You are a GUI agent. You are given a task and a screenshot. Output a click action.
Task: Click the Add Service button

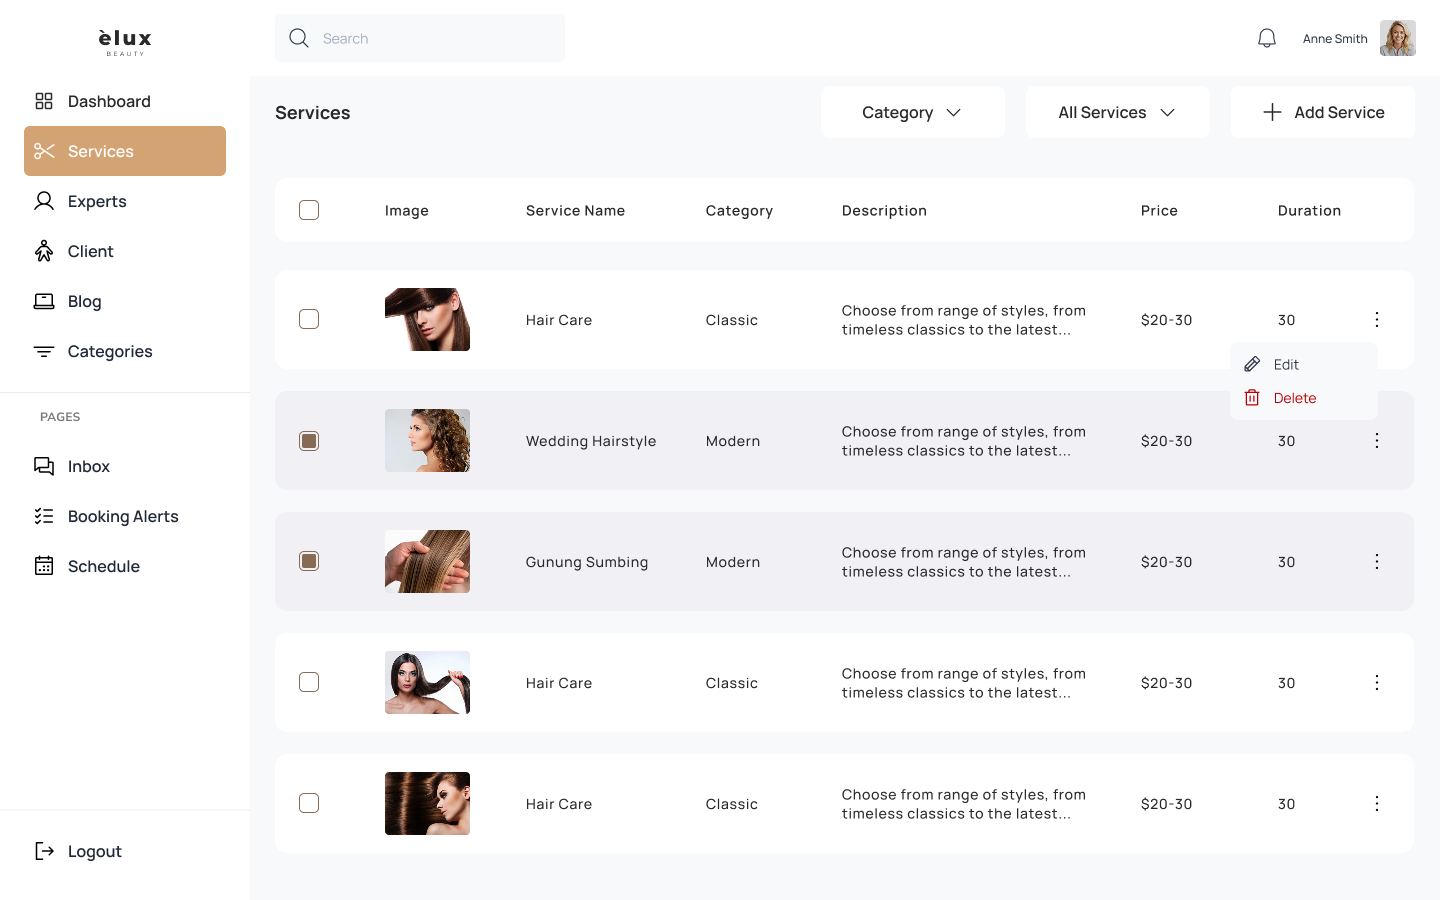click(x=1322, y=112)
